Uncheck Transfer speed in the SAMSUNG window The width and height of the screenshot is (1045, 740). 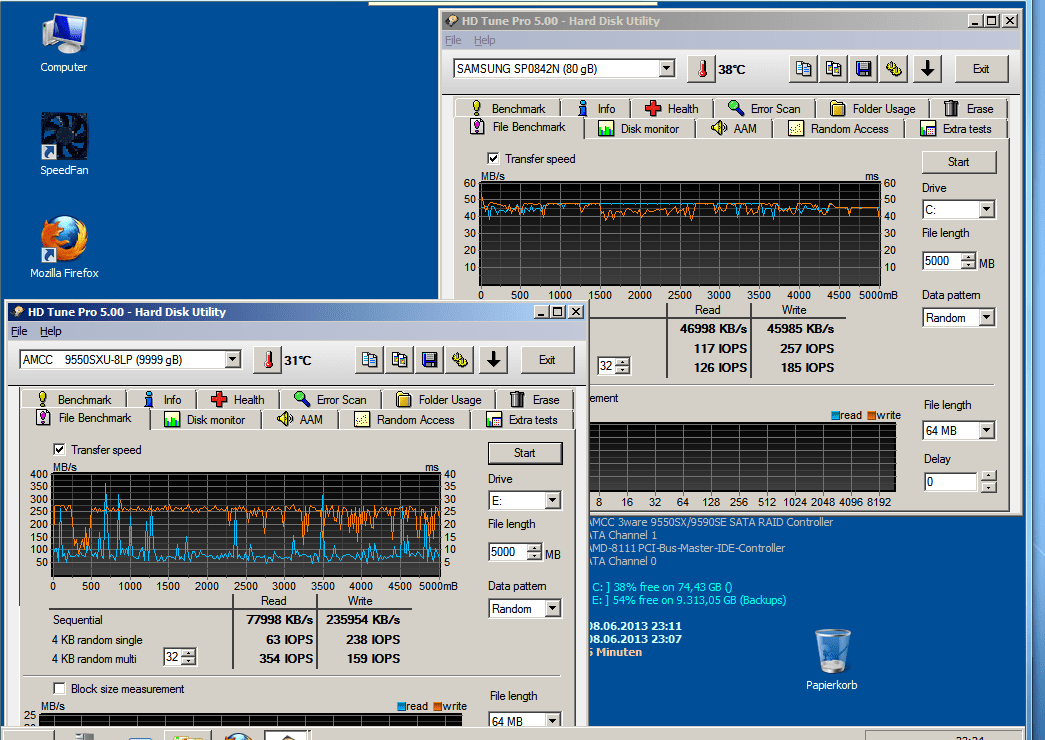tap(493, 159)
